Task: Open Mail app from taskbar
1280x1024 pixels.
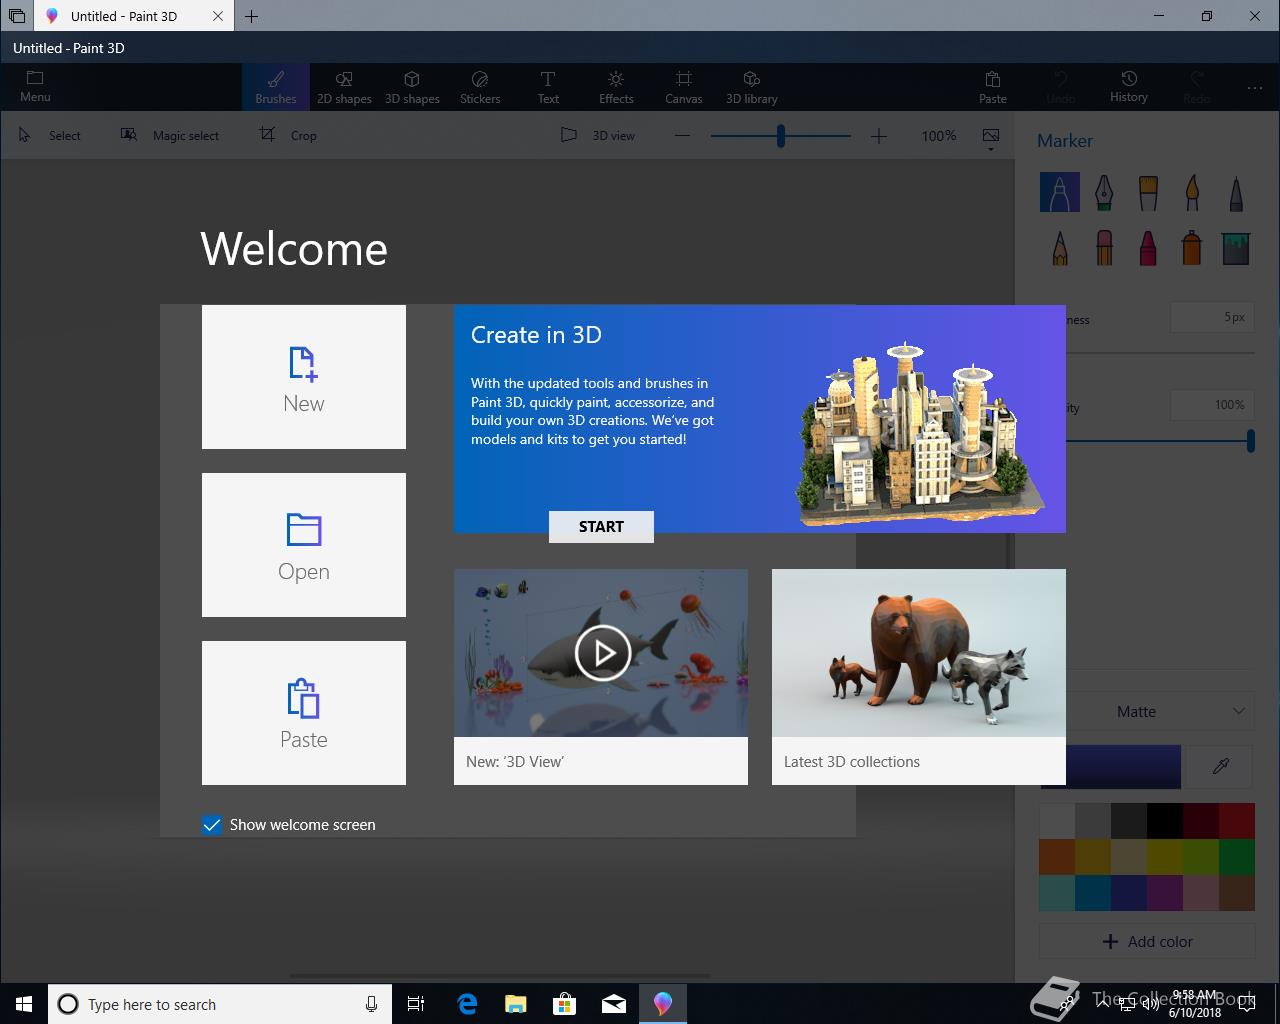Action: [614, 1004]
